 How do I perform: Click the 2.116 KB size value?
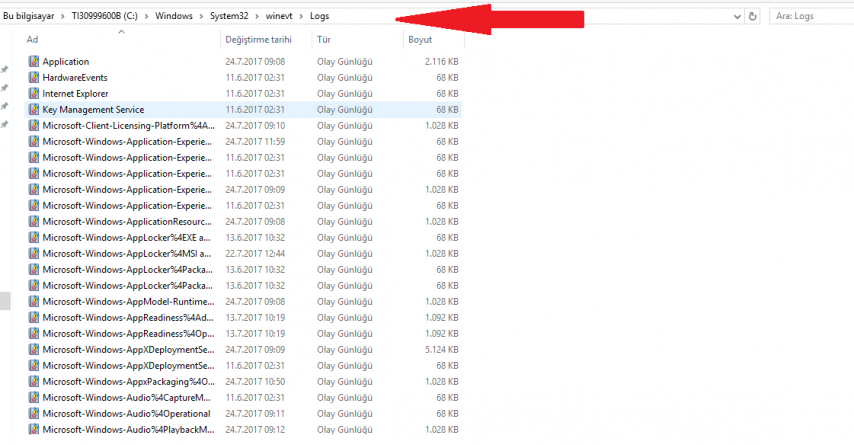442,62
